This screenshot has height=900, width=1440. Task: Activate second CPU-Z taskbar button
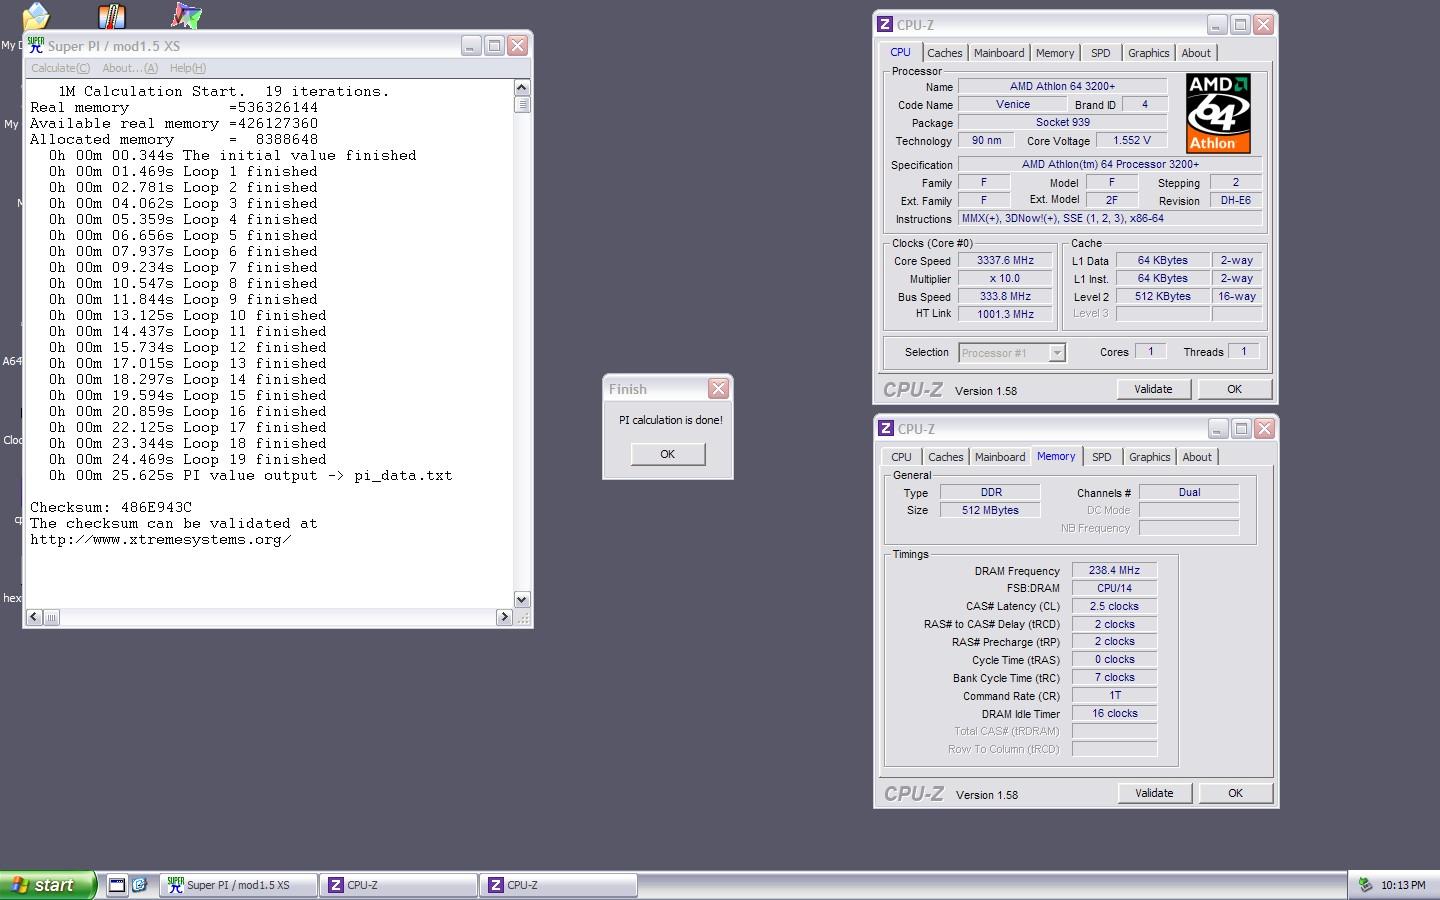click(558, 885)
